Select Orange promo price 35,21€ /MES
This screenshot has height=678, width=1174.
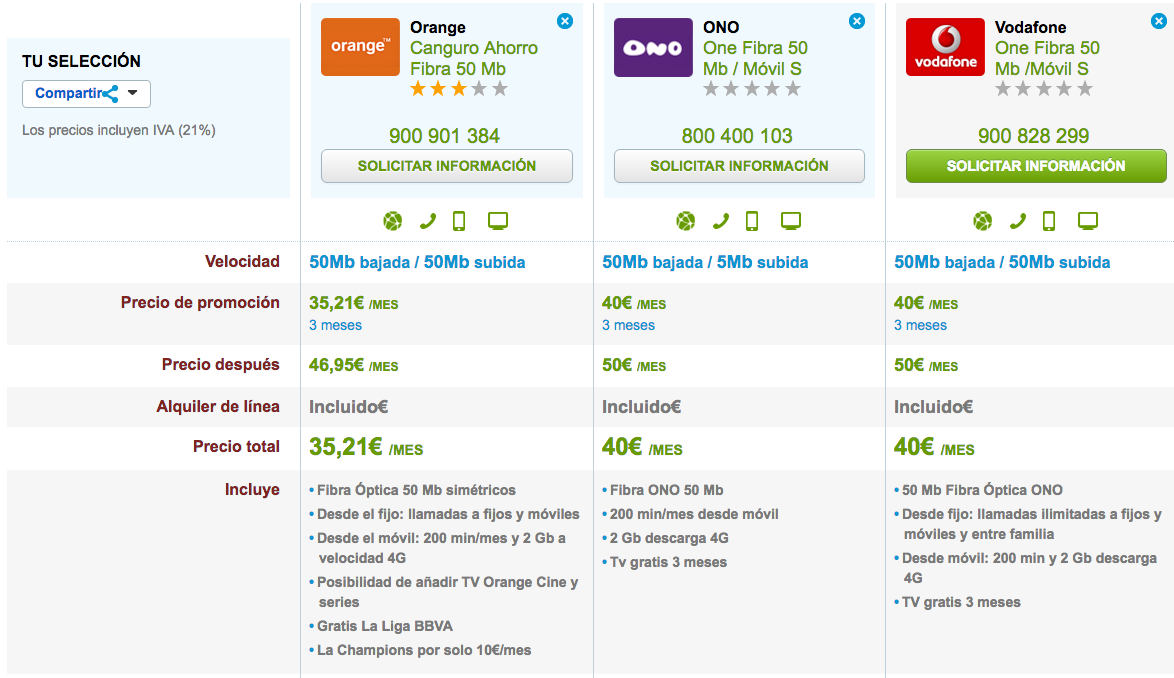click(353, 303)
